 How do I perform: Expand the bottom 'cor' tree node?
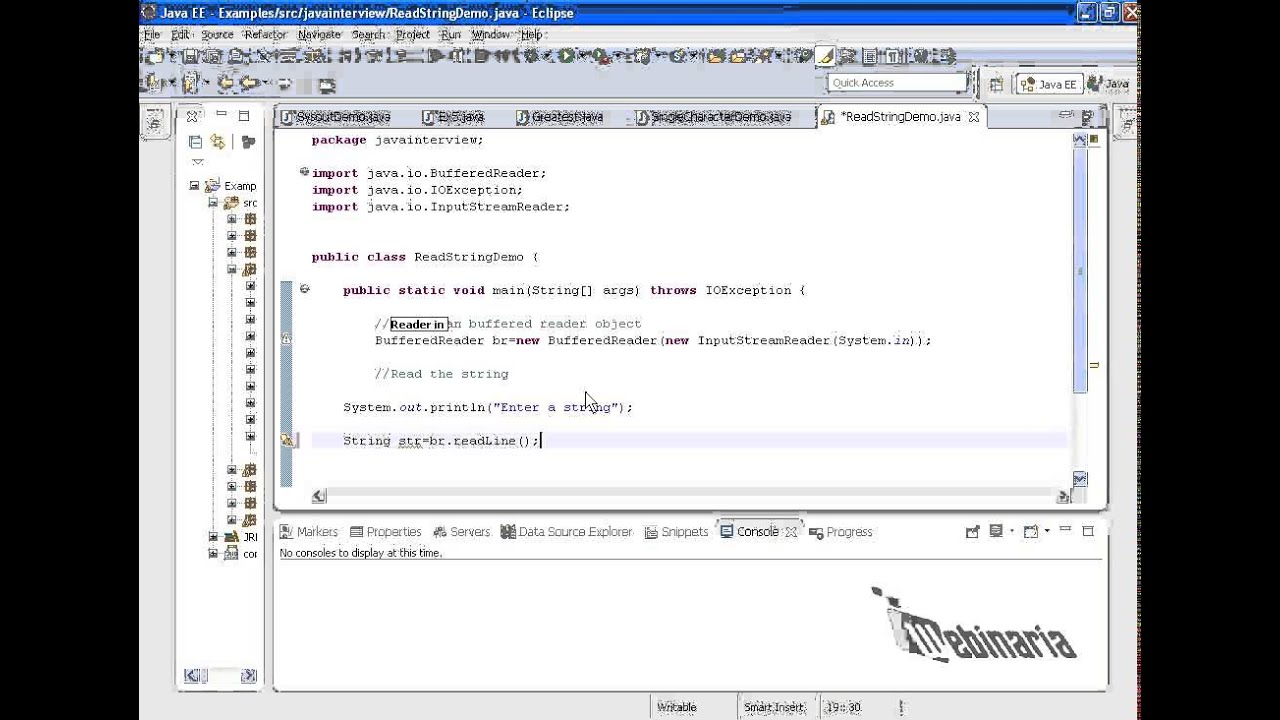pos(213,553)
